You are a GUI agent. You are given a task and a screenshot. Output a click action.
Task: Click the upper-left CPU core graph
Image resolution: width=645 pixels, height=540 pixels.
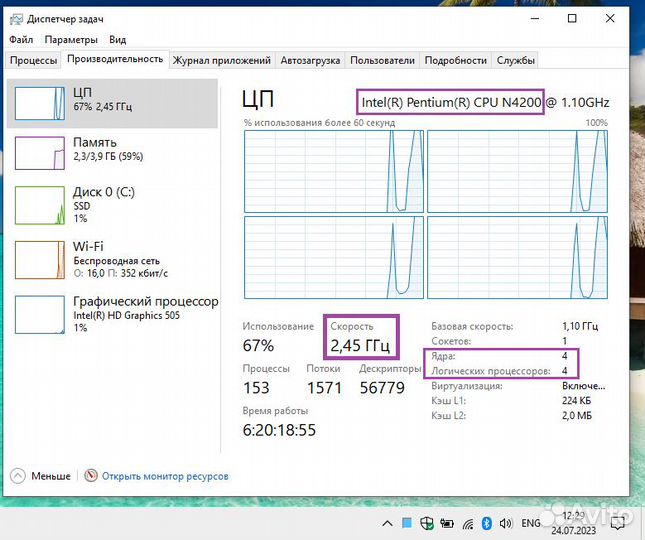point(334,171)
